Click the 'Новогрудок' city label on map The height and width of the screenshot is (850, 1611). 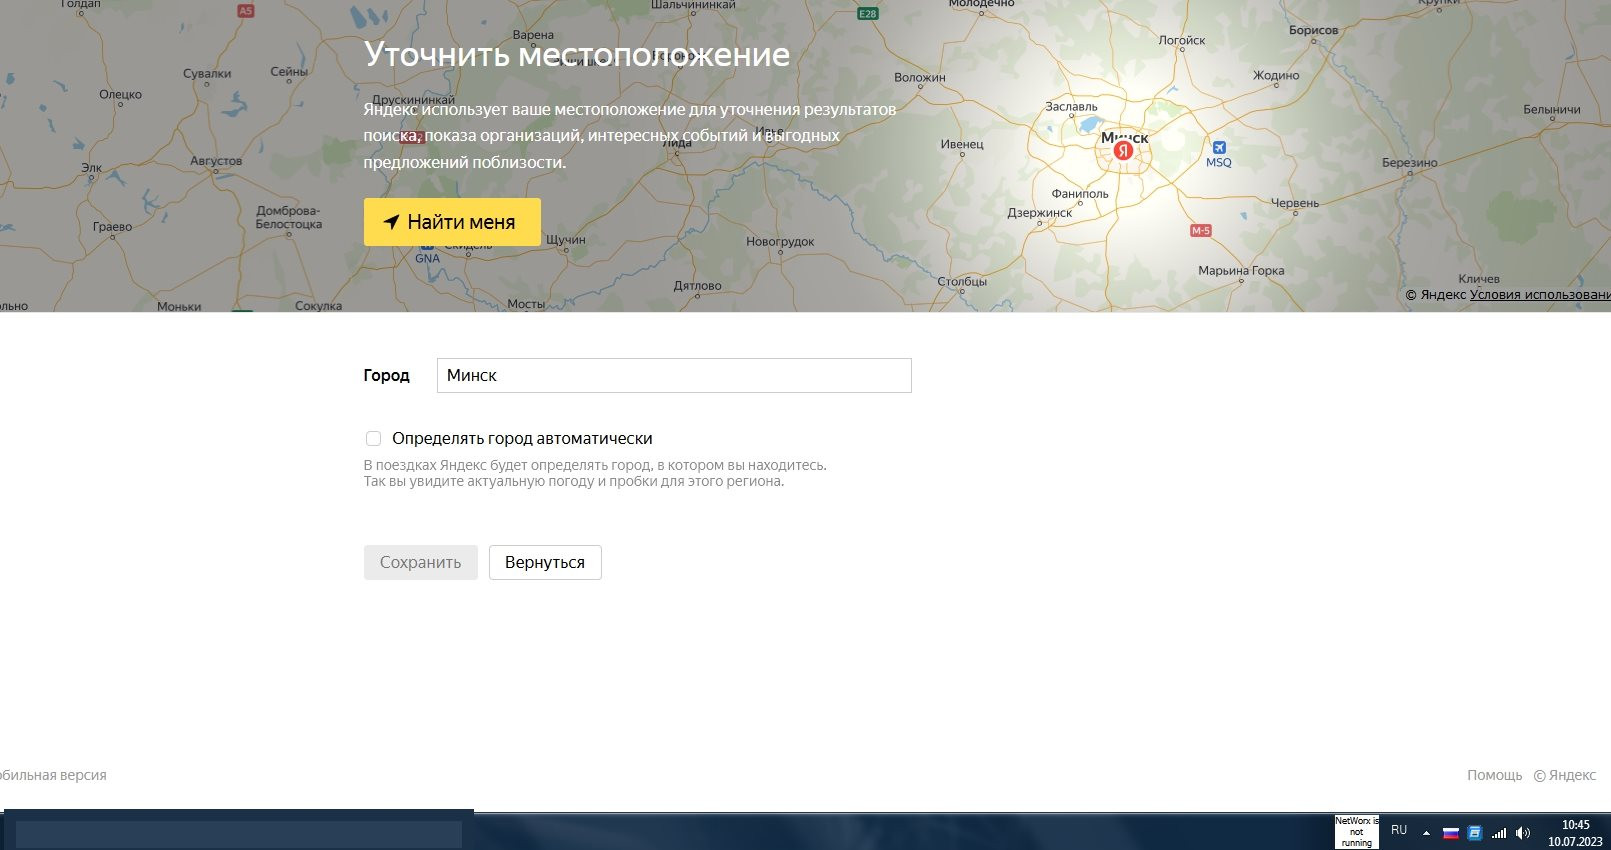[780, 241]
